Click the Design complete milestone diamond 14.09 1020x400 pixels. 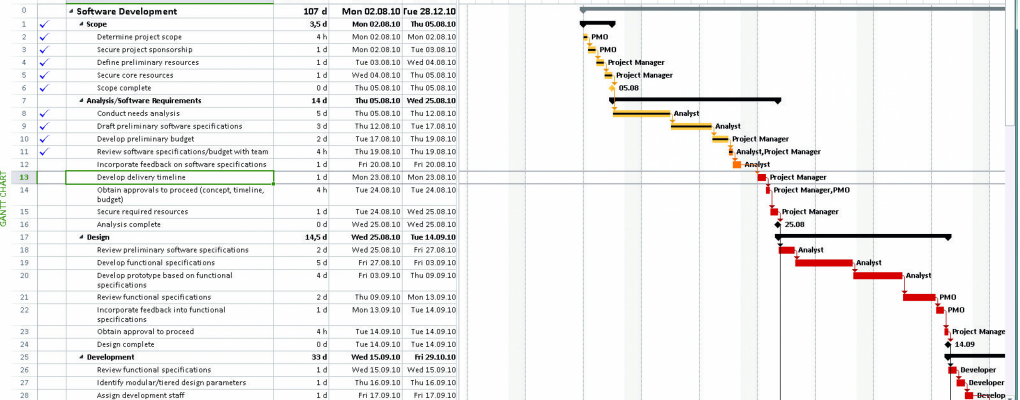pos(947,344)
